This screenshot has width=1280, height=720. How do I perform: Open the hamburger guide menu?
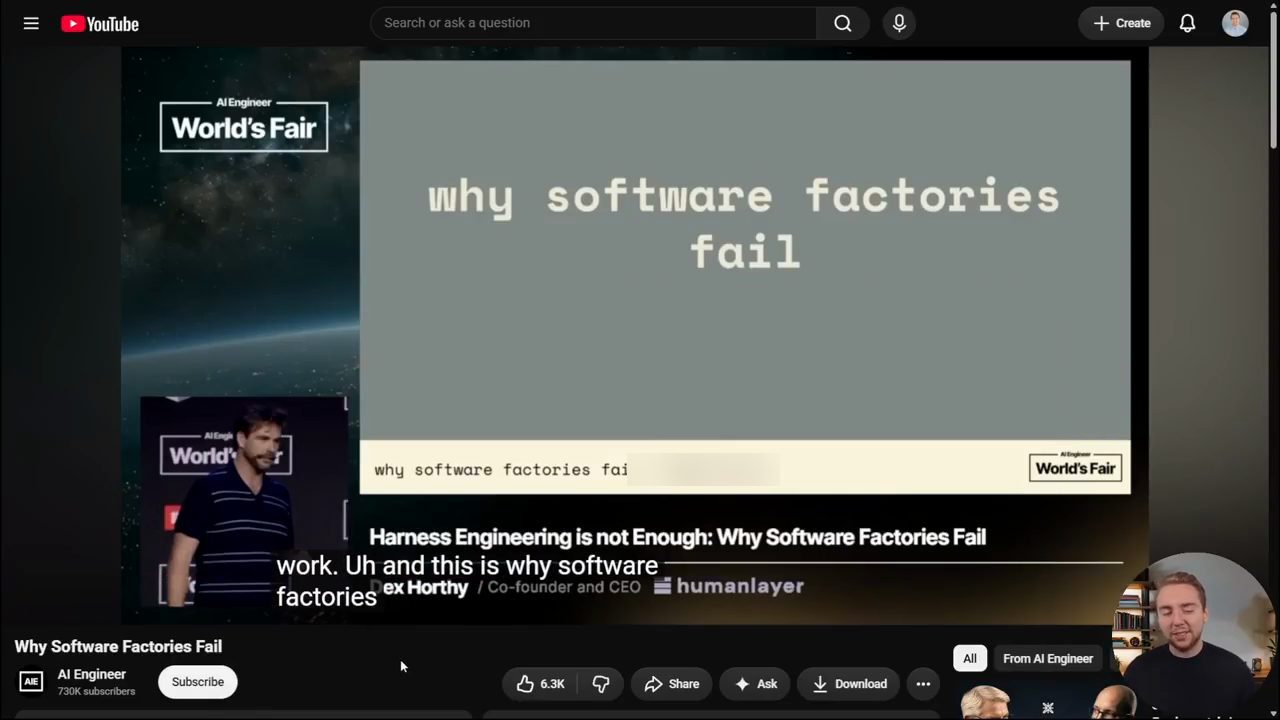pos(31,23)
